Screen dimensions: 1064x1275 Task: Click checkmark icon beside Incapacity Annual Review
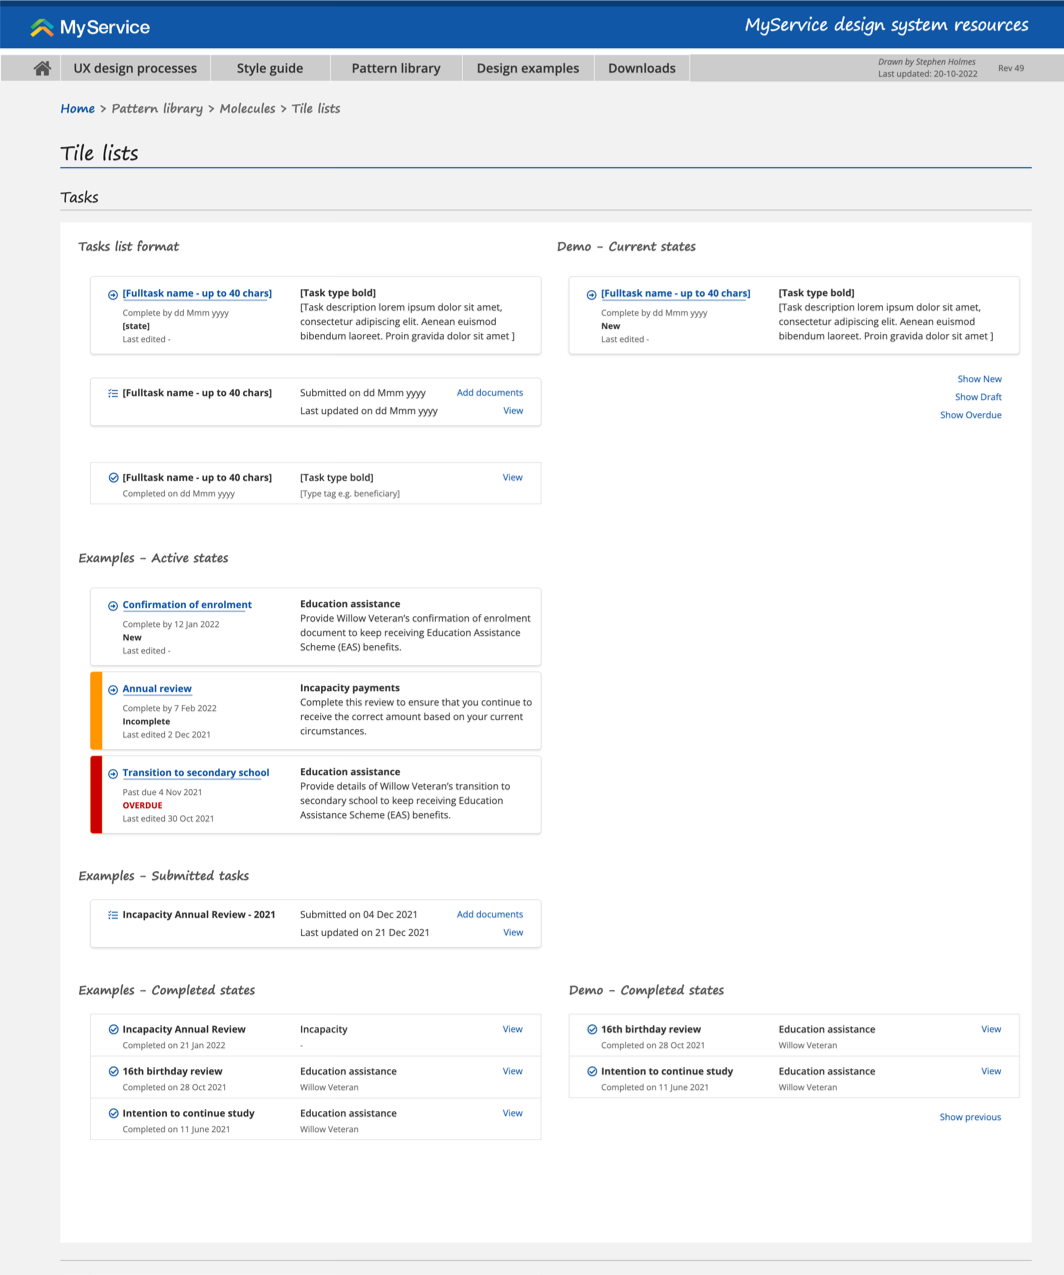[113, 1029]
